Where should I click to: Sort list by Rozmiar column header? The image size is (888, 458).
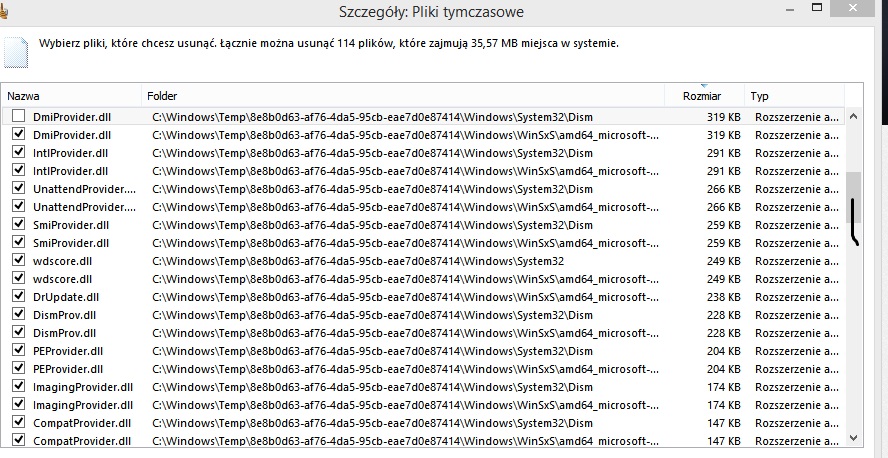tap(704, 96)
